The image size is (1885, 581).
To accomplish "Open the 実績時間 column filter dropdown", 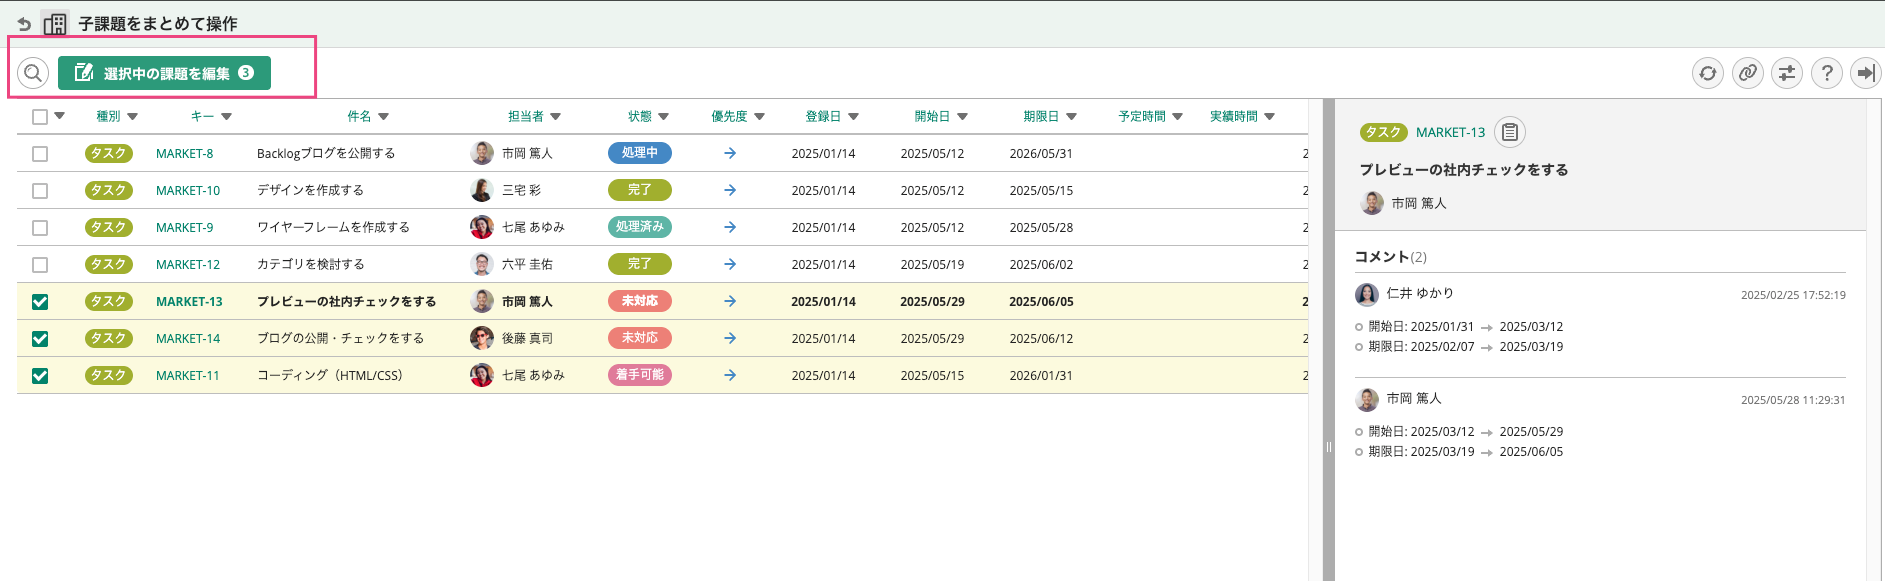I will pyautogui.click(x=1270, y=117).
